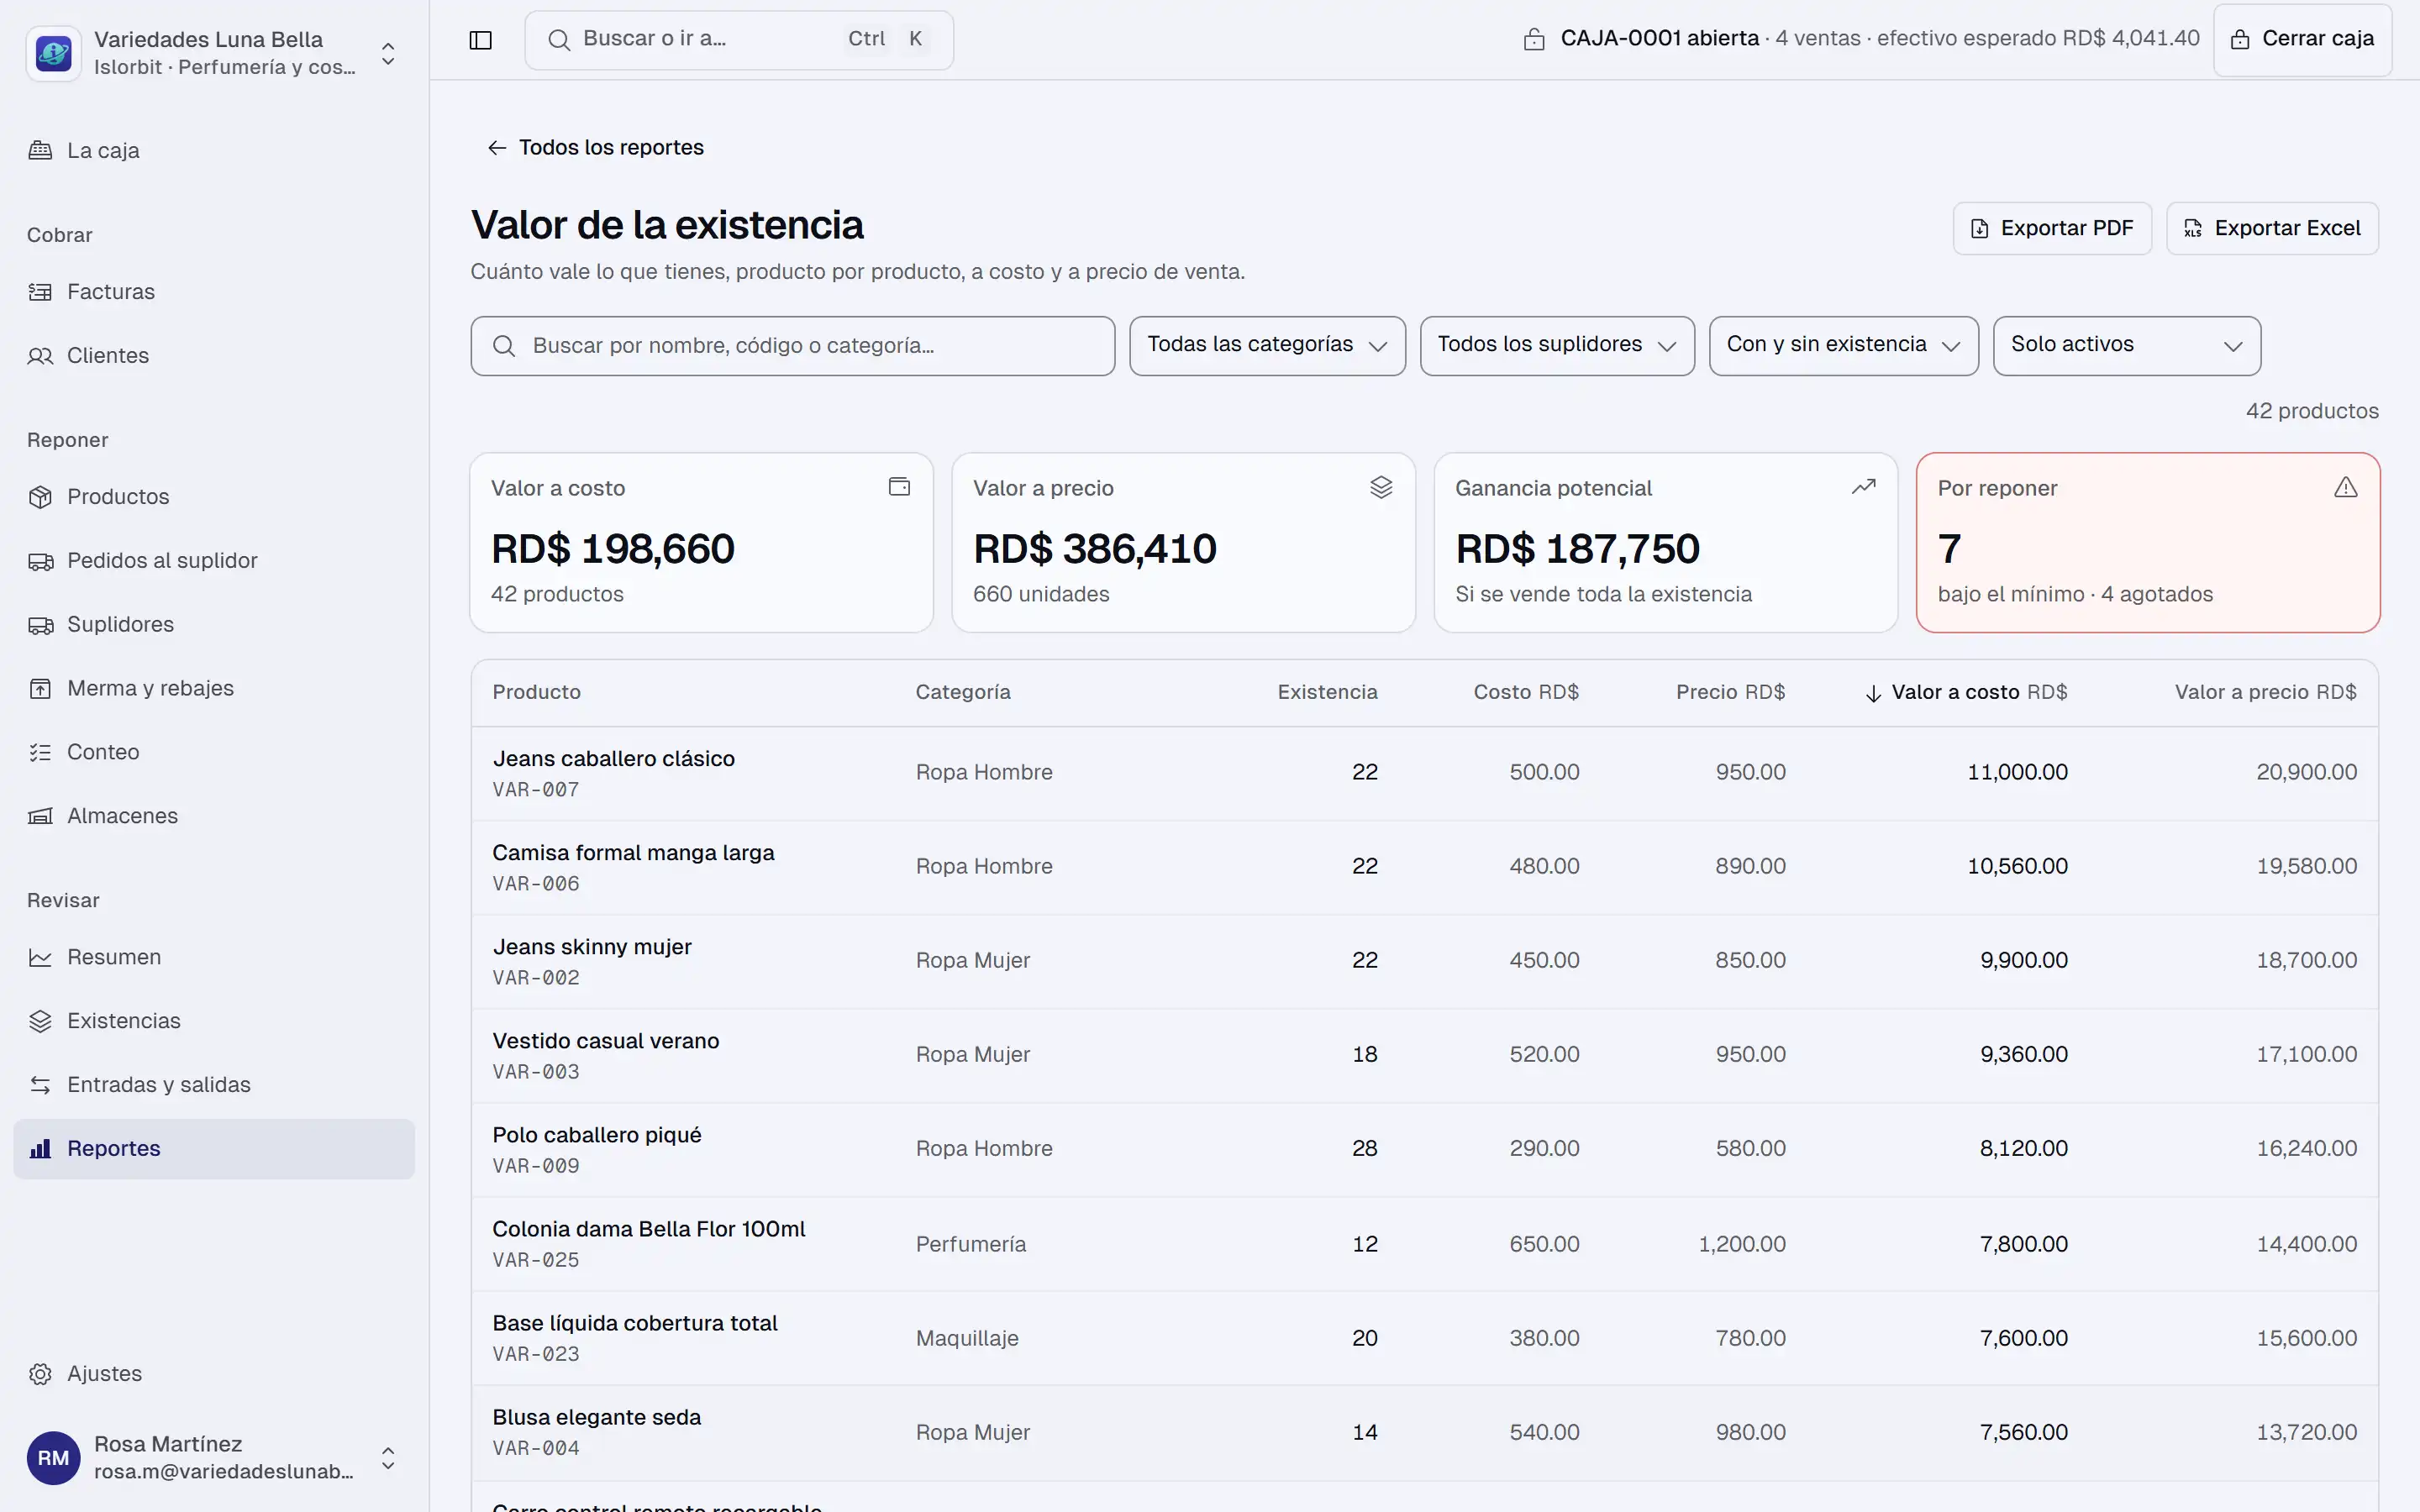
Task: Click the Clientes people icon
Action: tap(40, 356)
